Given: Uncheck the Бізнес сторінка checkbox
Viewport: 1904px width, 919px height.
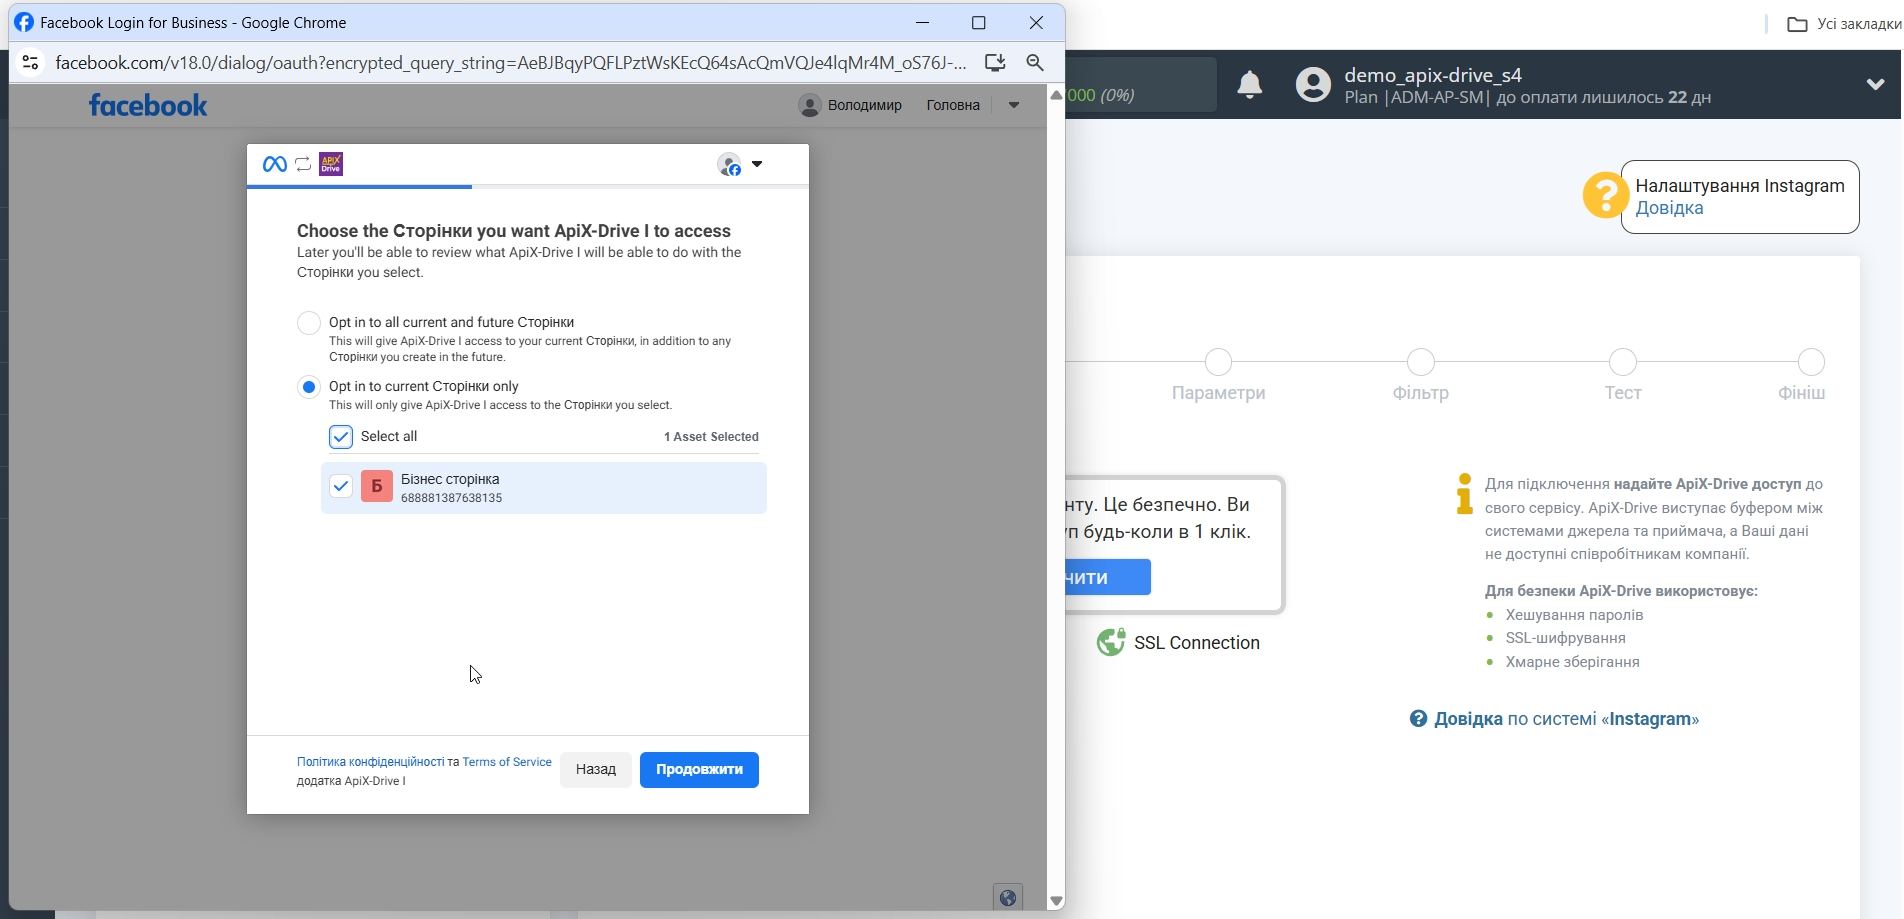Looking at the screenshot, I should (341, 487).
